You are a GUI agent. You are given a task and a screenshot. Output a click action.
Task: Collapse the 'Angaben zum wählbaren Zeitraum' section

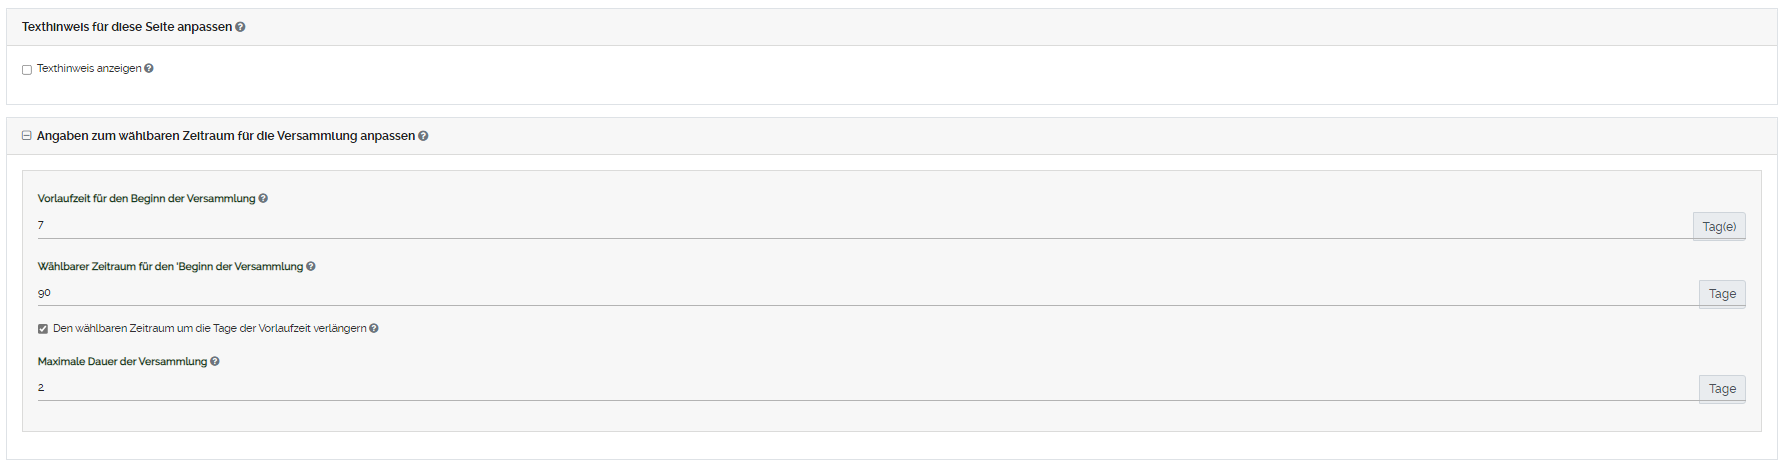27,136
